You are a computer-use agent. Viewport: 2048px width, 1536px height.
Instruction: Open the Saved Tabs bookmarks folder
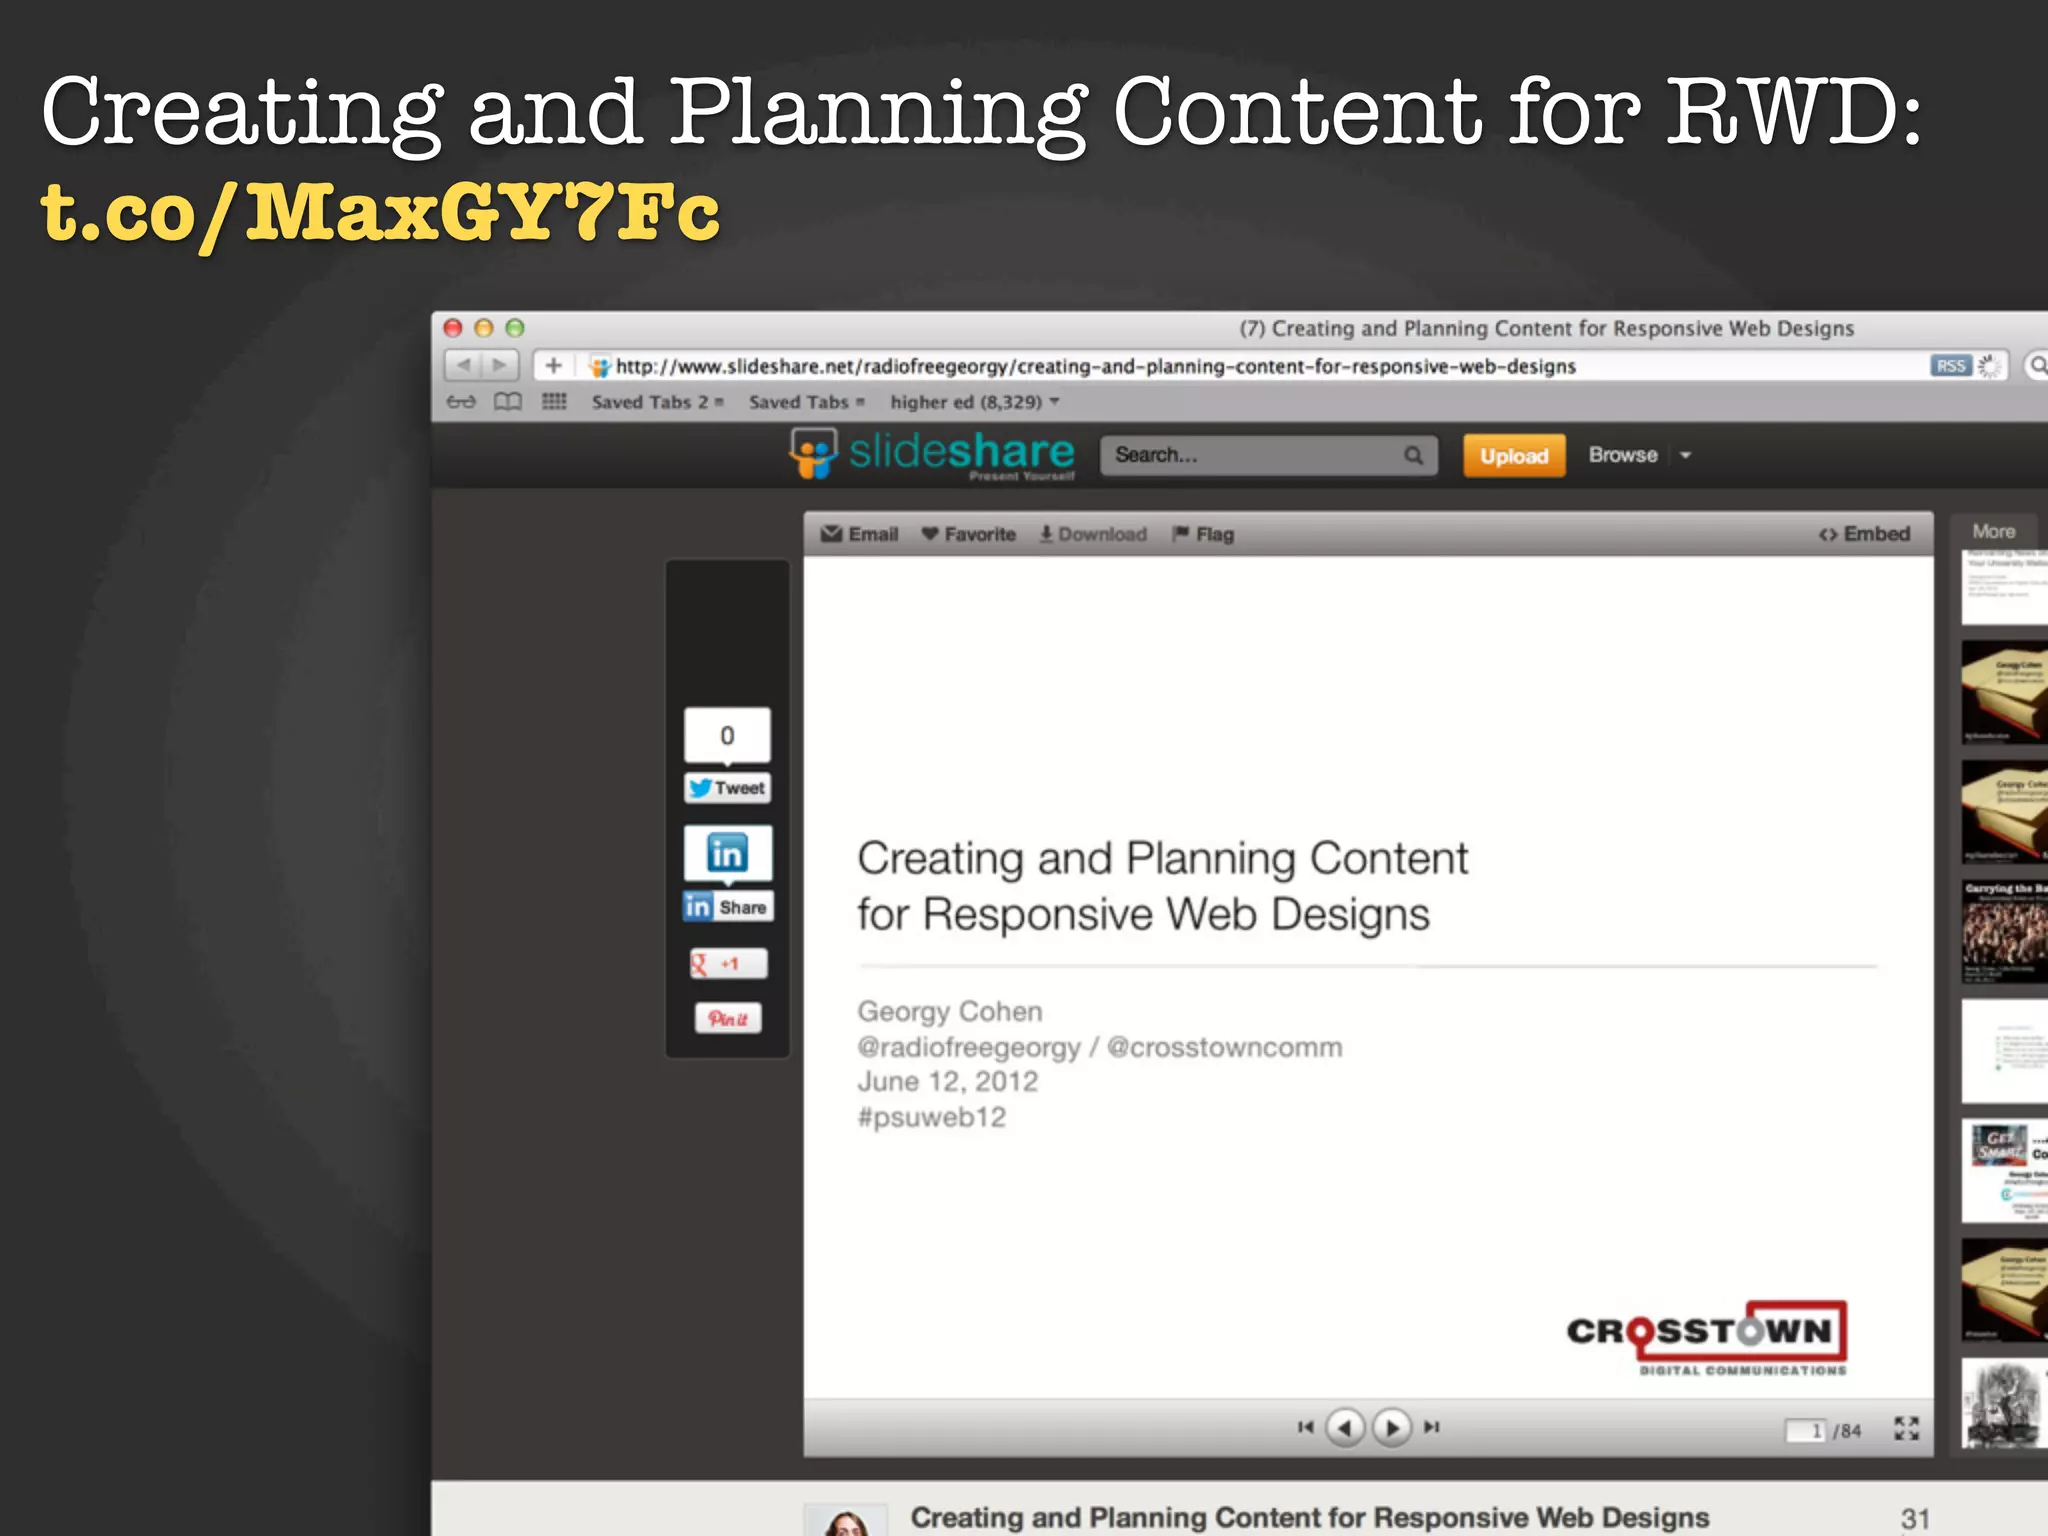coord(806,402)
